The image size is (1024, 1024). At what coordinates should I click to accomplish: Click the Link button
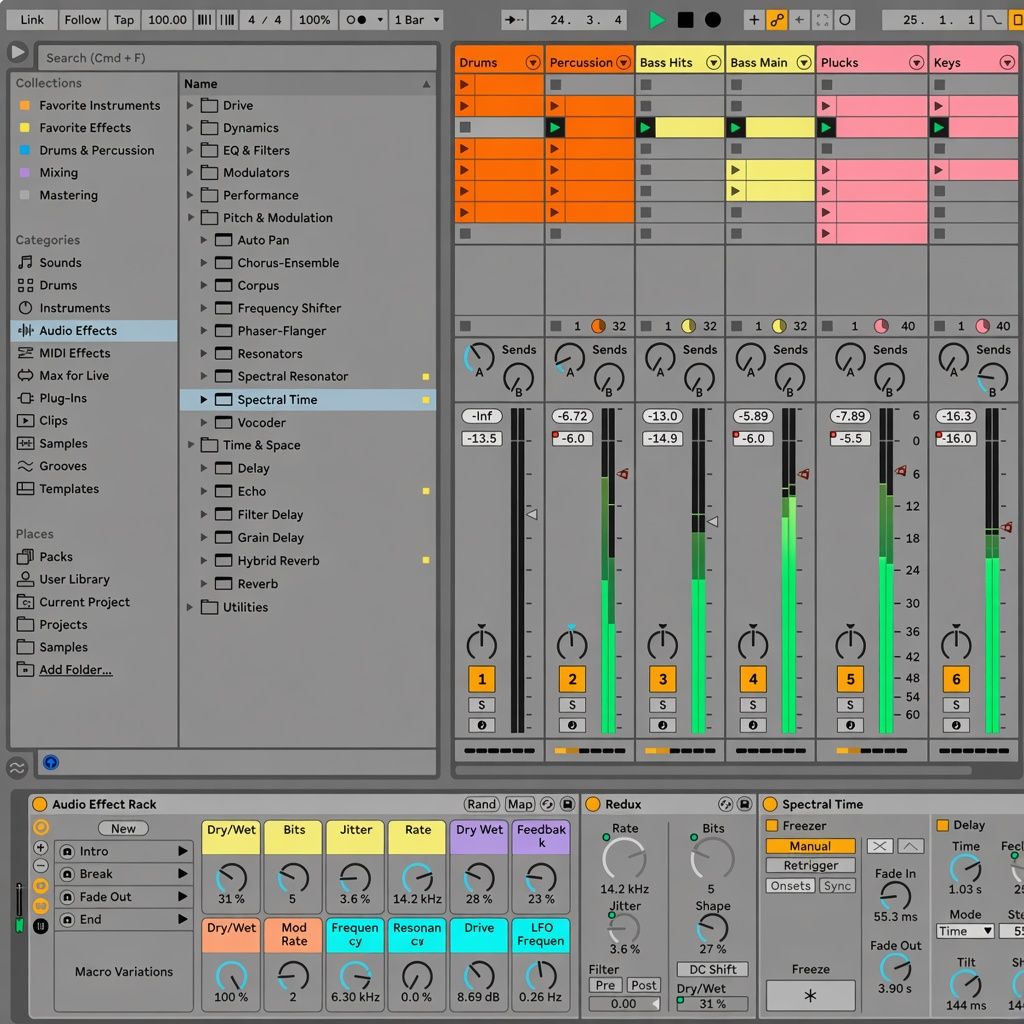[x=31, y=20]
